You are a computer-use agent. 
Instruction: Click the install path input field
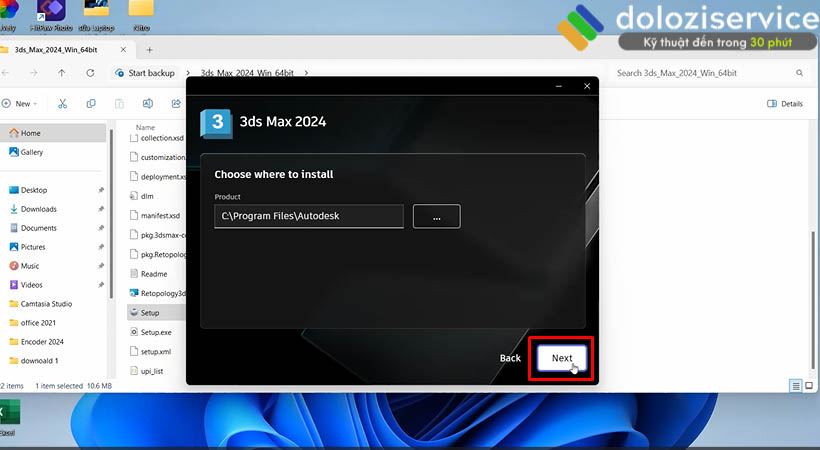[x=308, y=216]
